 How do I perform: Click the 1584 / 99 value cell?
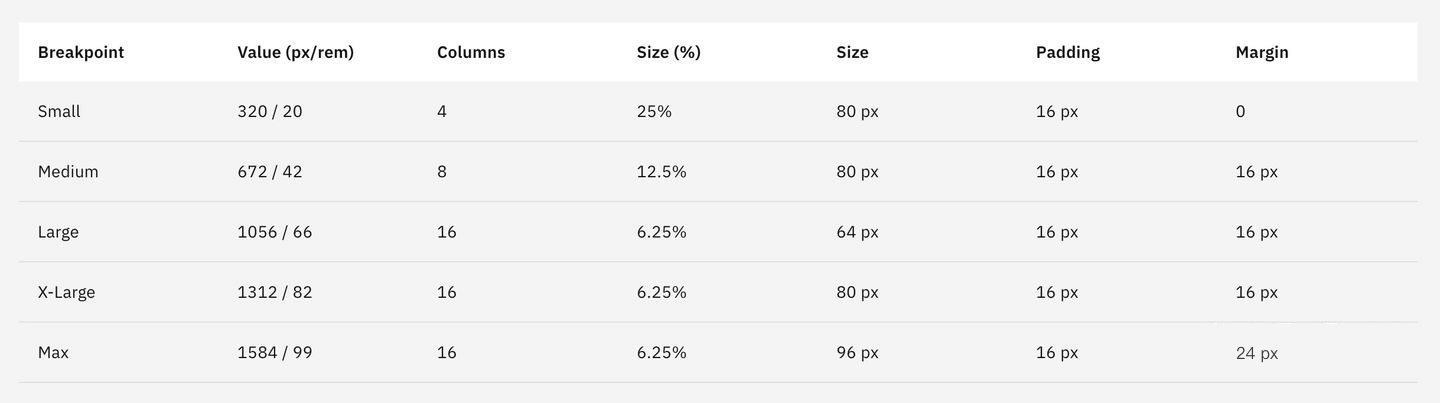point(274,353)
